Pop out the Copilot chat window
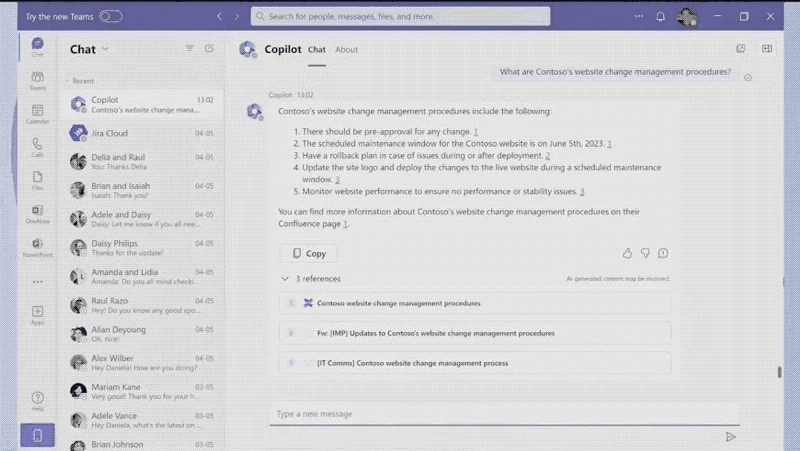The image size is (800, 451). 741,48
